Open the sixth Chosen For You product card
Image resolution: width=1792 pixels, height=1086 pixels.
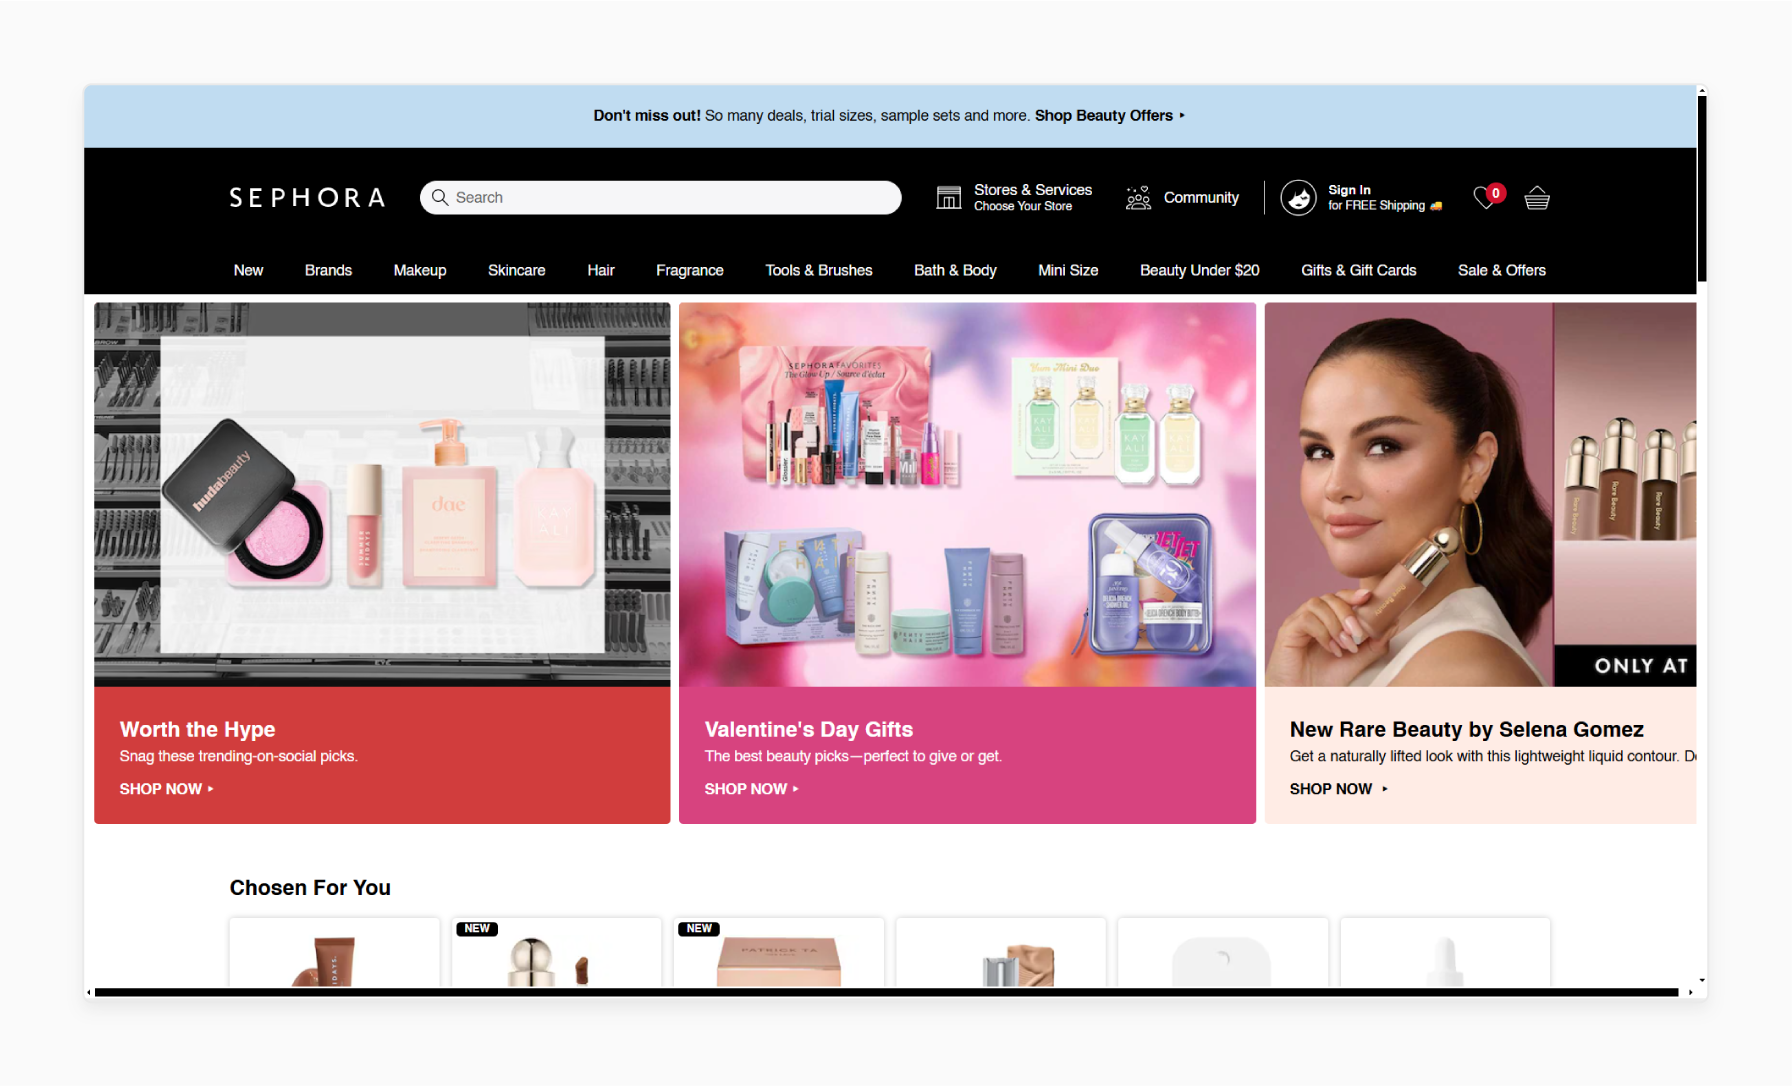point(1445,952)
